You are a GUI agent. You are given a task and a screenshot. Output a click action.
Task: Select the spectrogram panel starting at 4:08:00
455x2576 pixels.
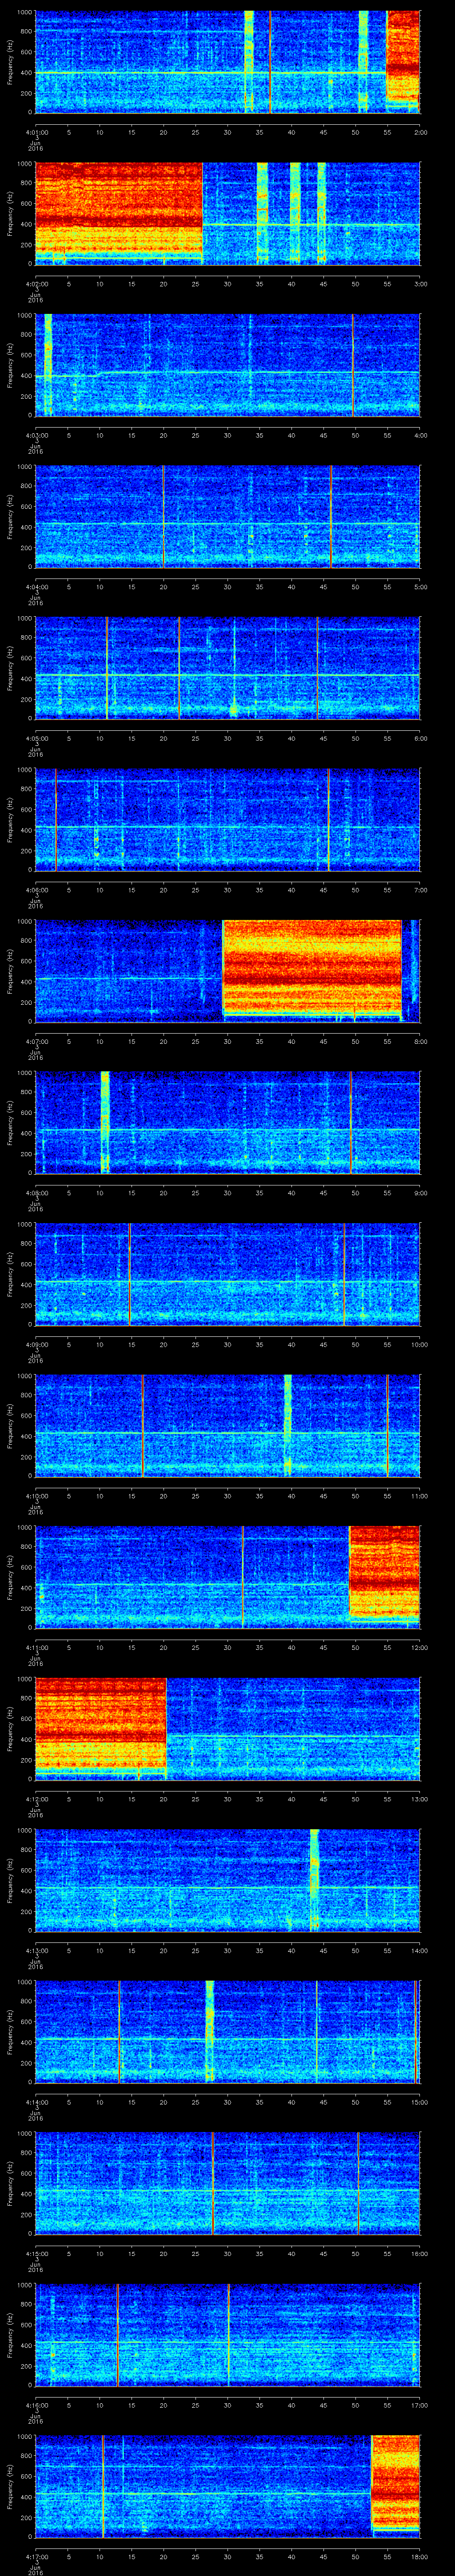pos(227,1122)
